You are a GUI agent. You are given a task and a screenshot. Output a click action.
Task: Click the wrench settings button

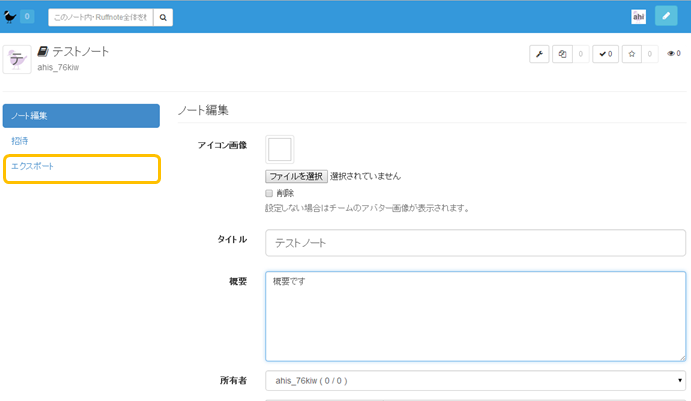[539, 54]
